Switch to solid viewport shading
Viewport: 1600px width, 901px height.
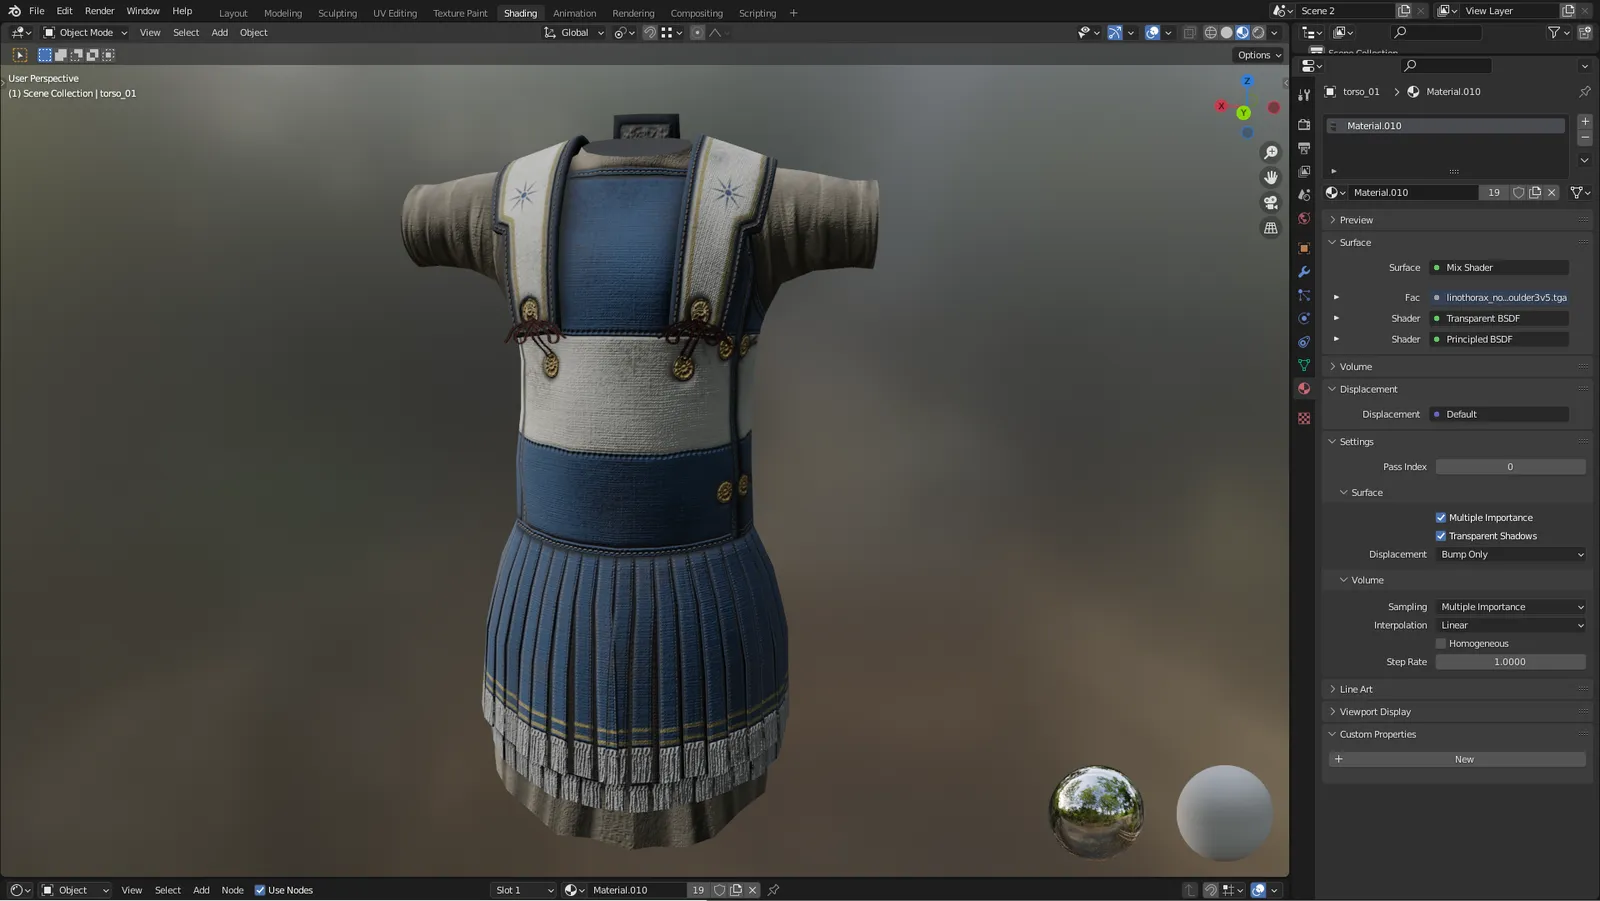point(1226,33)
